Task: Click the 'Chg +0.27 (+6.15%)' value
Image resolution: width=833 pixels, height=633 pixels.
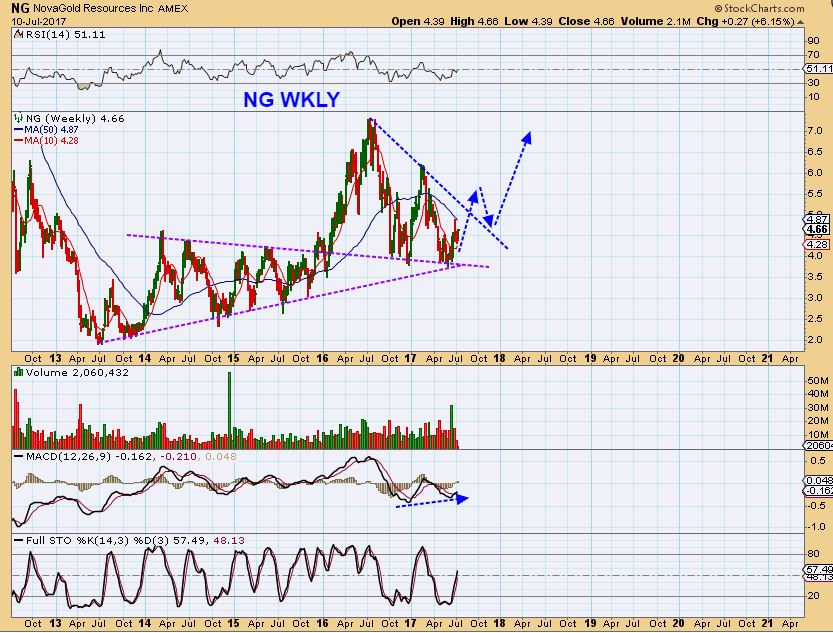Action: click(x=745, y=21)
